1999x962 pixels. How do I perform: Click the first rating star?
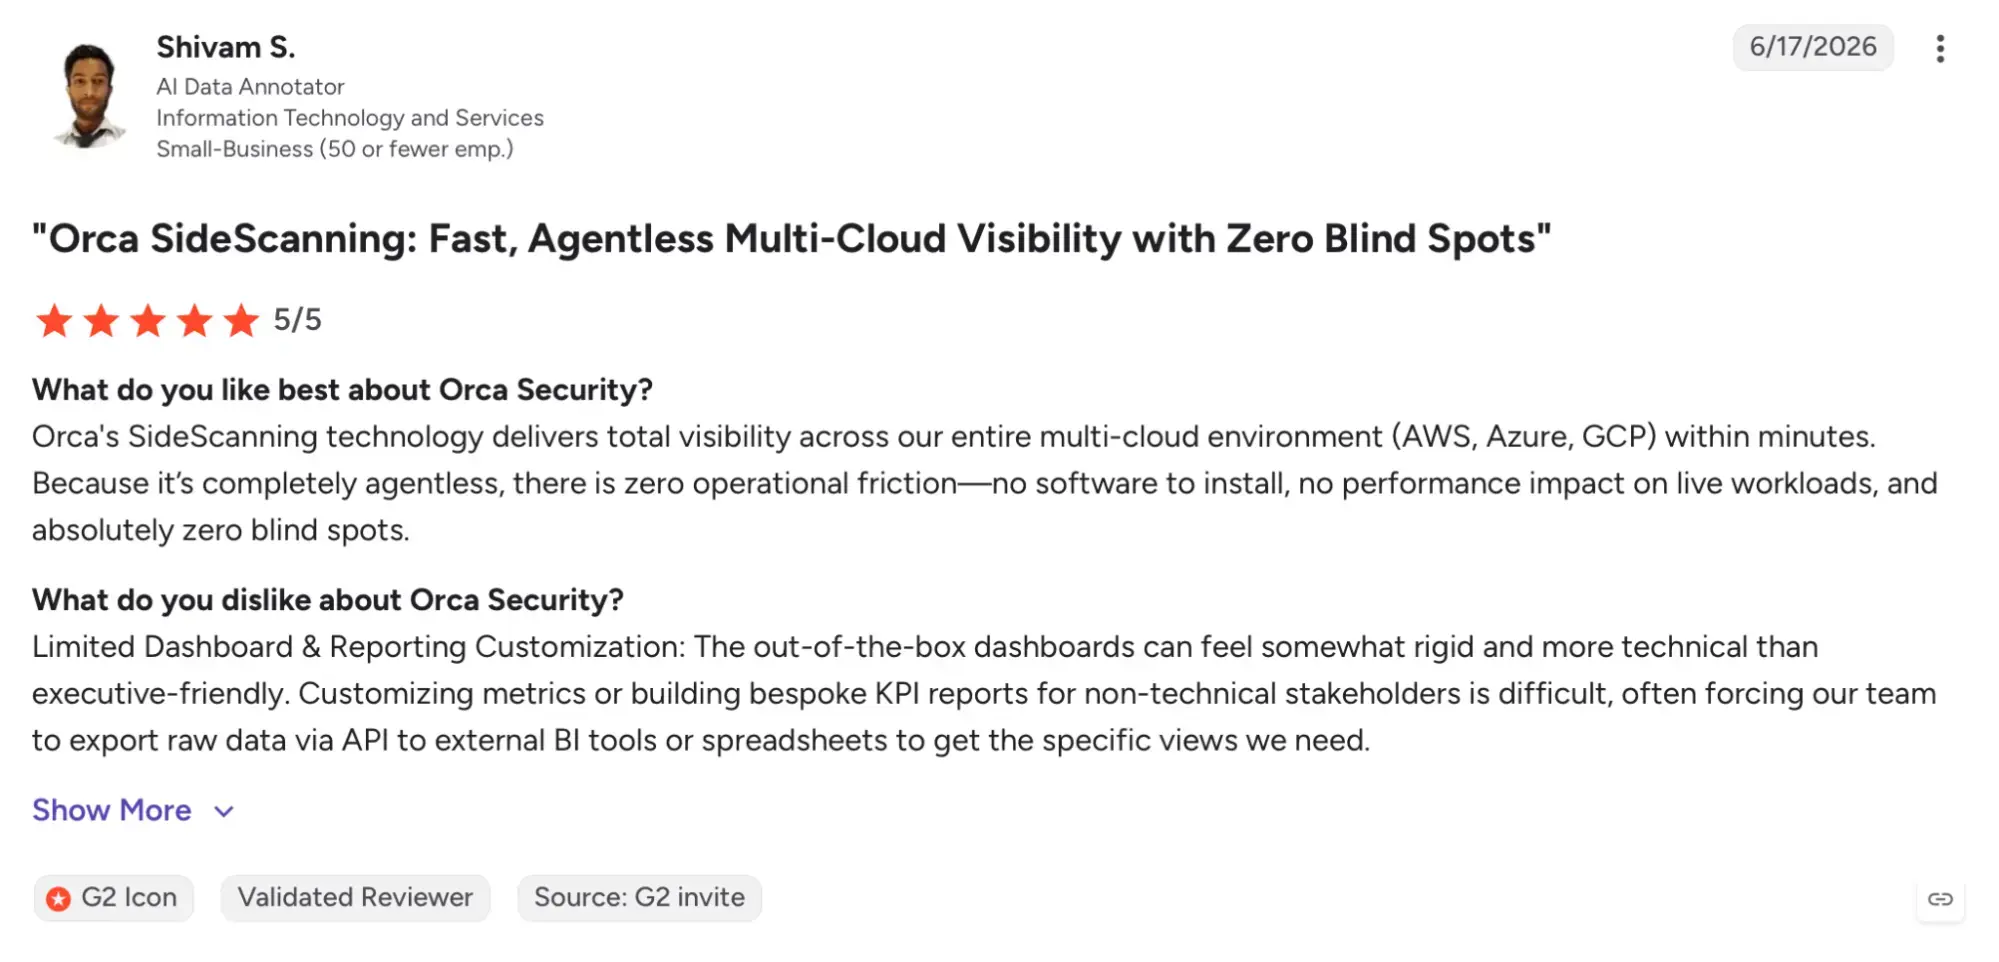tap(54, 321)
